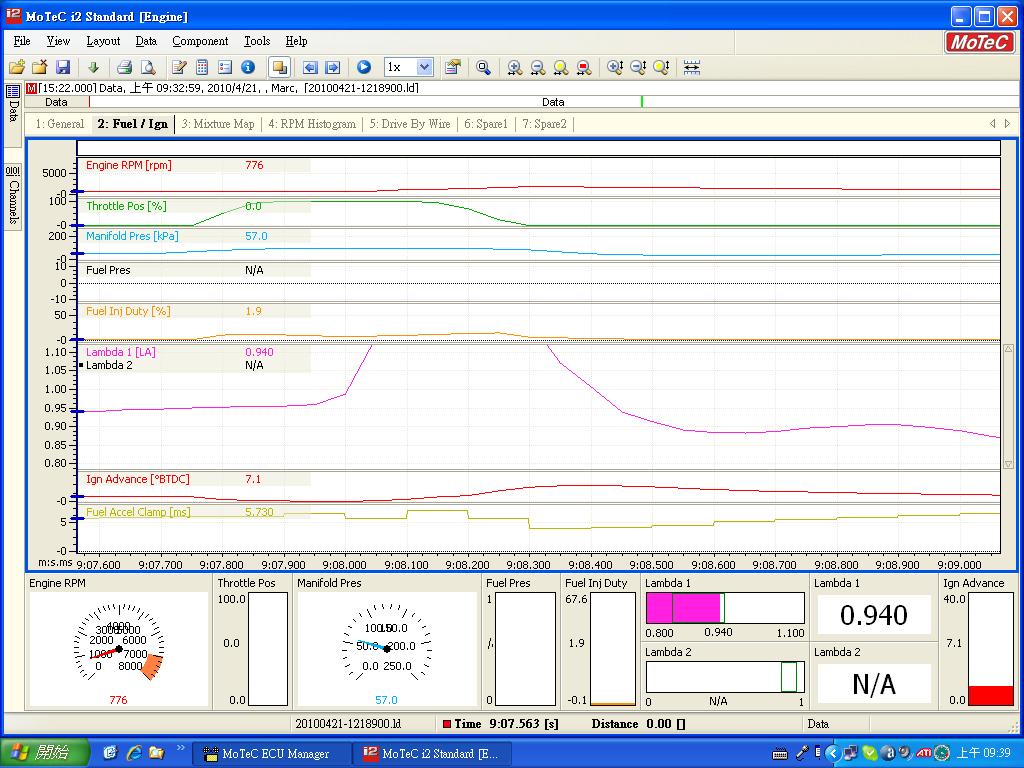Click the zoom in magnifier with horizontal arrows
Viewport: 1024px width, 768px height.
515,67
